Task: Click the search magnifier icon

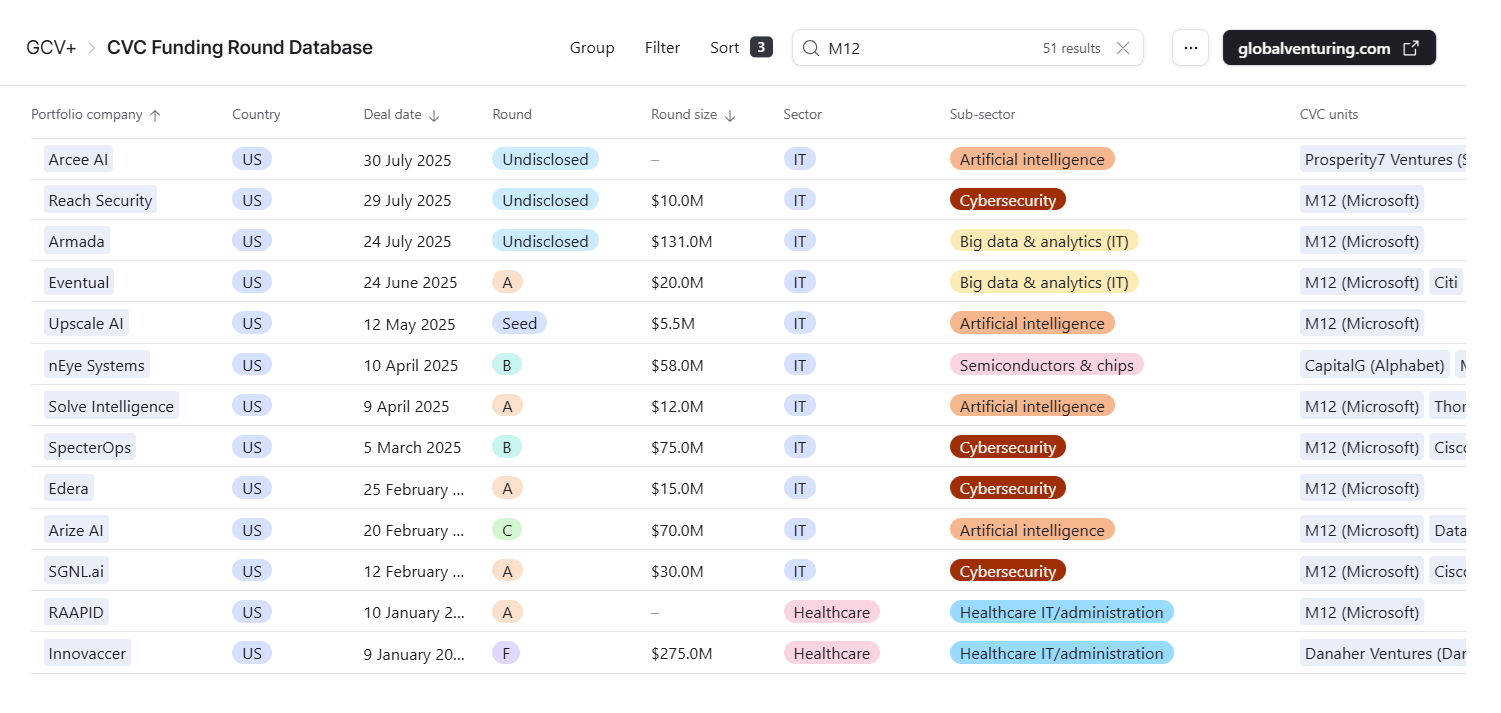Action: click(811, 48)
